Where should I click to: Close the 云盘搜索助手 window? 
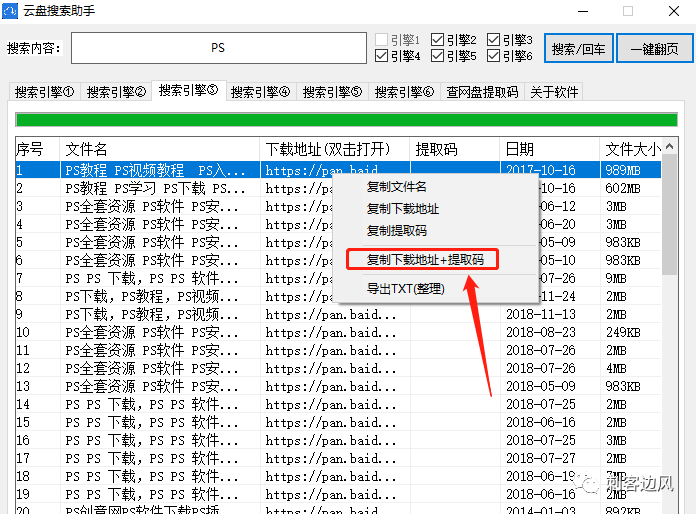point(674,11)
